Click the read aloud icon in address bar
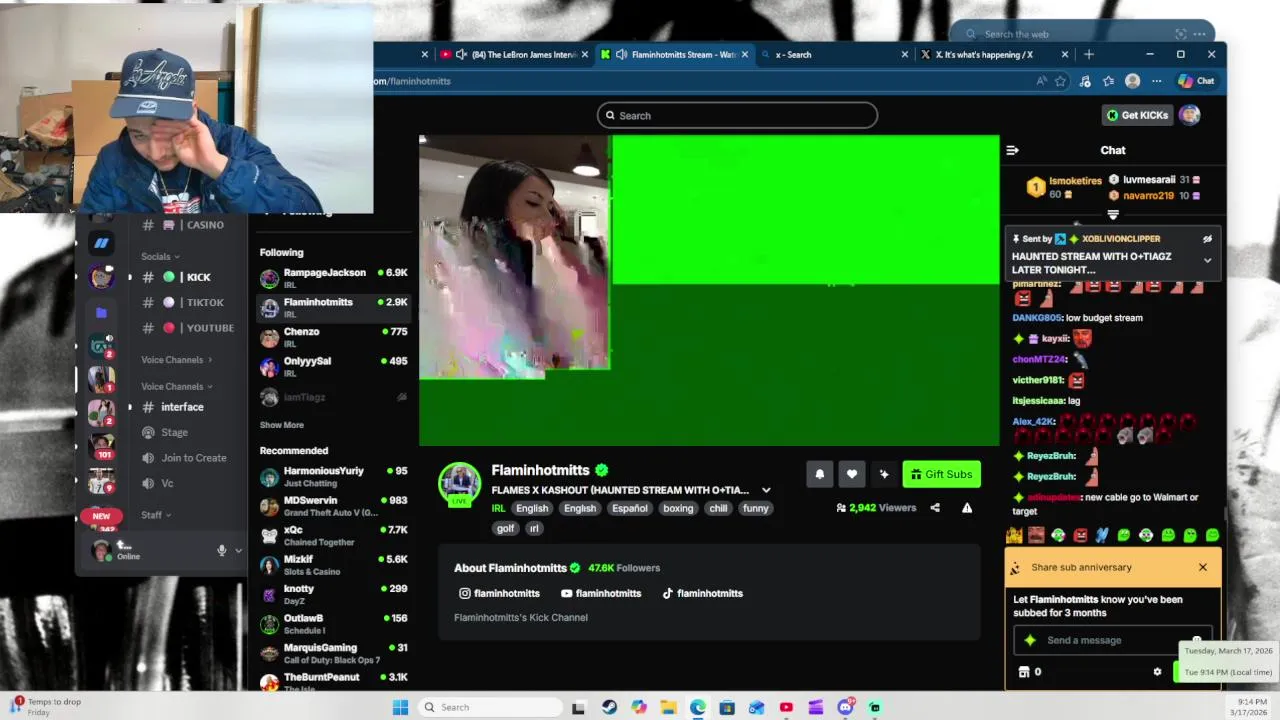Screen dimensions: 1280x720 tap(1041, 81)
